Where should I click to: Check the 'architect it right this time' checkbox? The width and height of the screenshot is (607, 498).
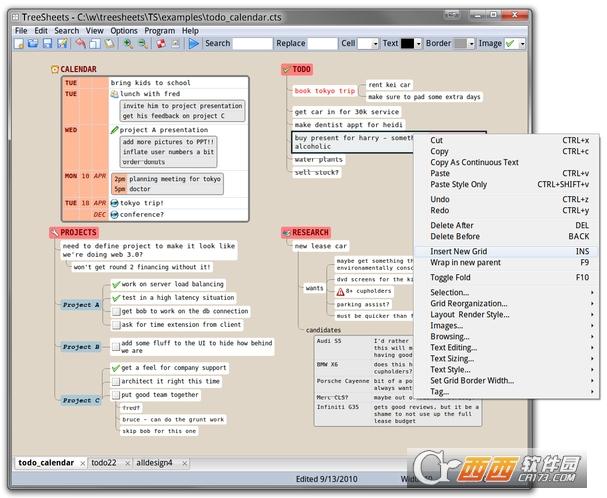point(114,381)
